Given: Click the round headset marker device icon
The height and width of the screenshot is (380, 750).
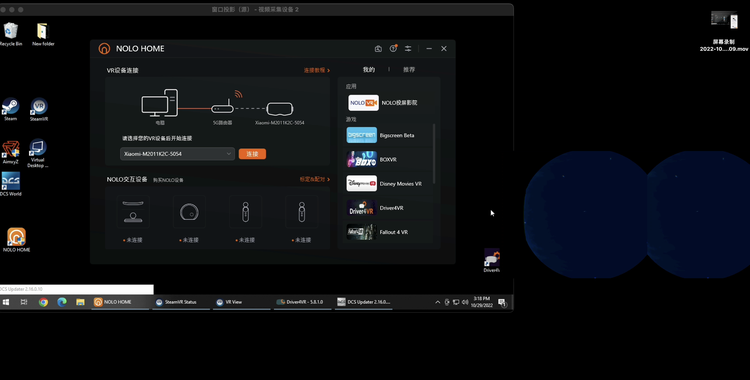Looking at the screenshot, I should click(x=189, y=212).
